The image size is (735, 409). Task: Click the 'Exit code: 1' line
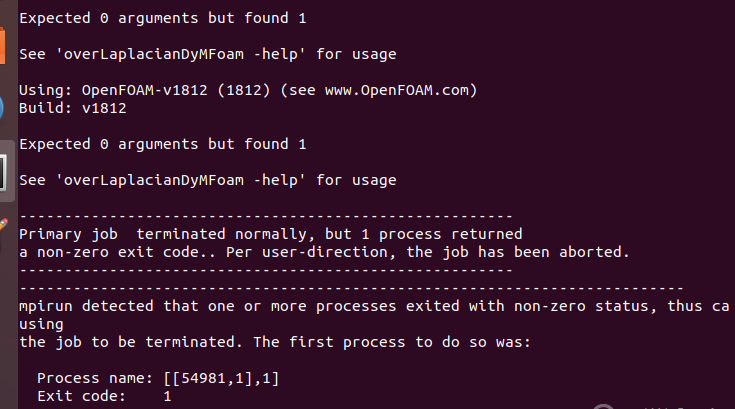point(104,396)
